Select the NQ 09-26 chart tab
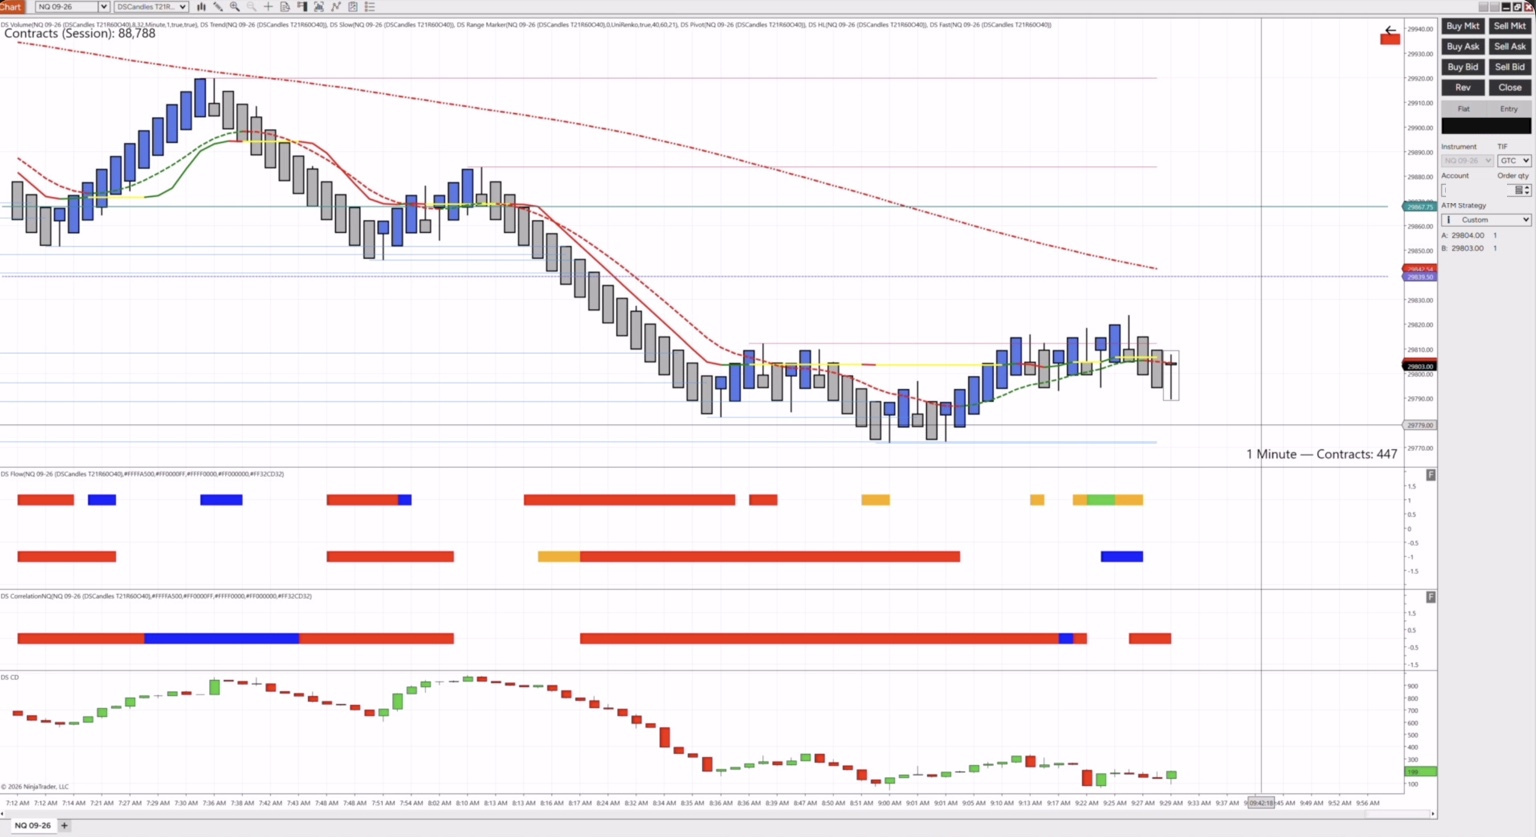Image resolution: width=1536 pixels, height=837 pixels. [x=33, y=826]
